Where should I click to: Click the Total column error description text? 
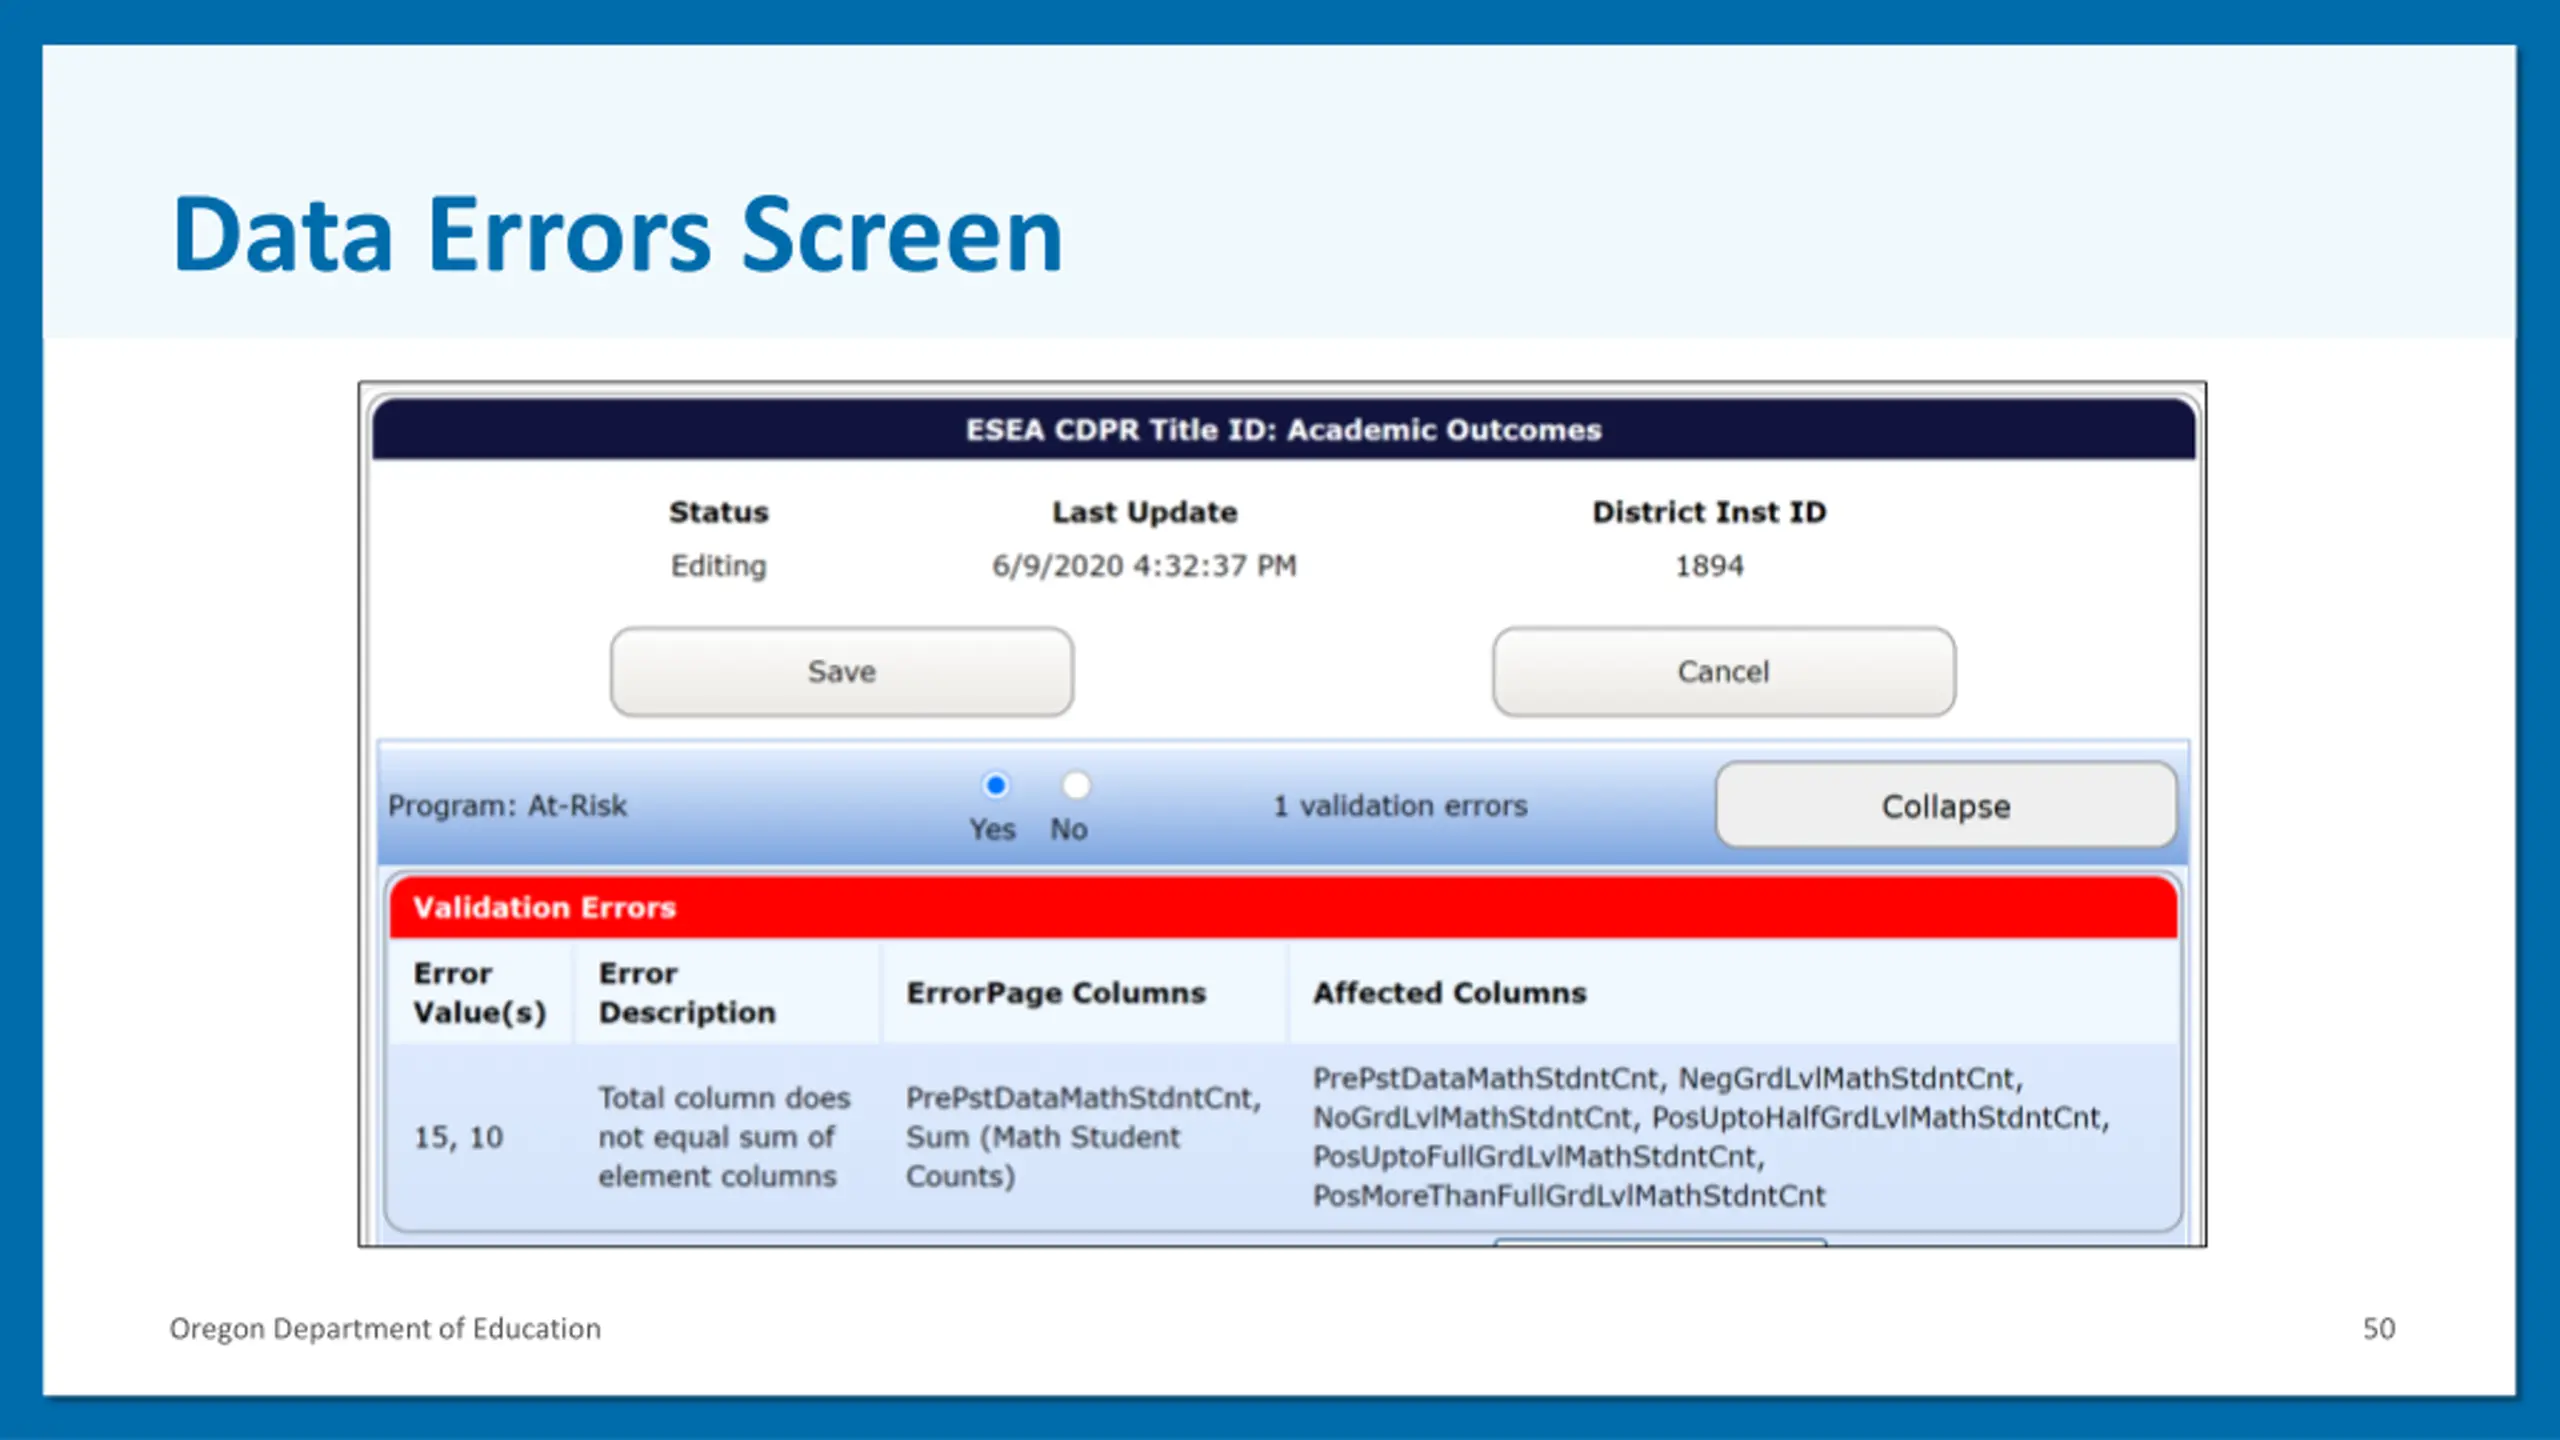coord(724,1137)
